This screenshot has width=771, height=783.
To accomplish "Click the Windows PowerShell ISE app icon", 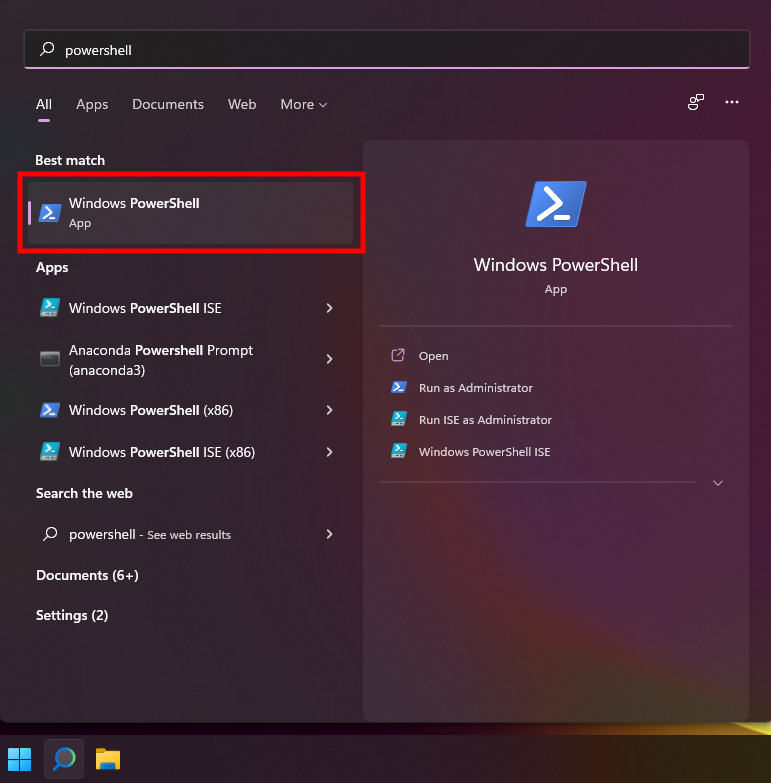I will (50, 308).
